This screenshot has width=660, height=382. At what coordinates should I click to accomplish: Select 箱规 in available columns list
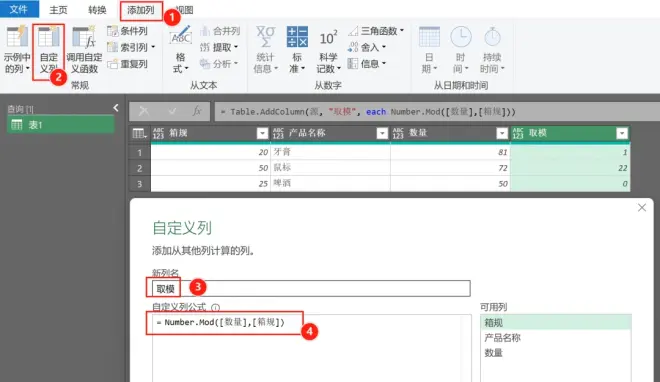(x=556, y=323)
